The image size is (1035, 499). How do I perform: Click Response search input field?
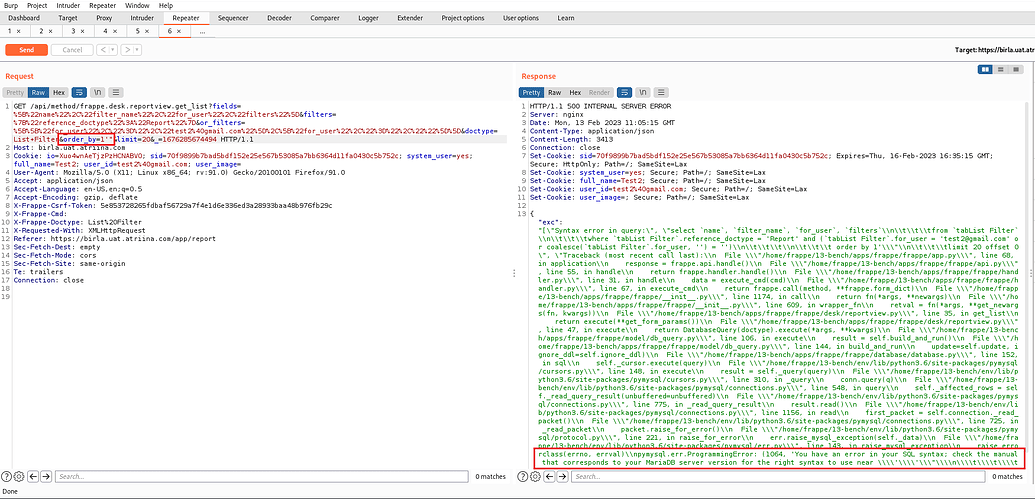(777, 476)
